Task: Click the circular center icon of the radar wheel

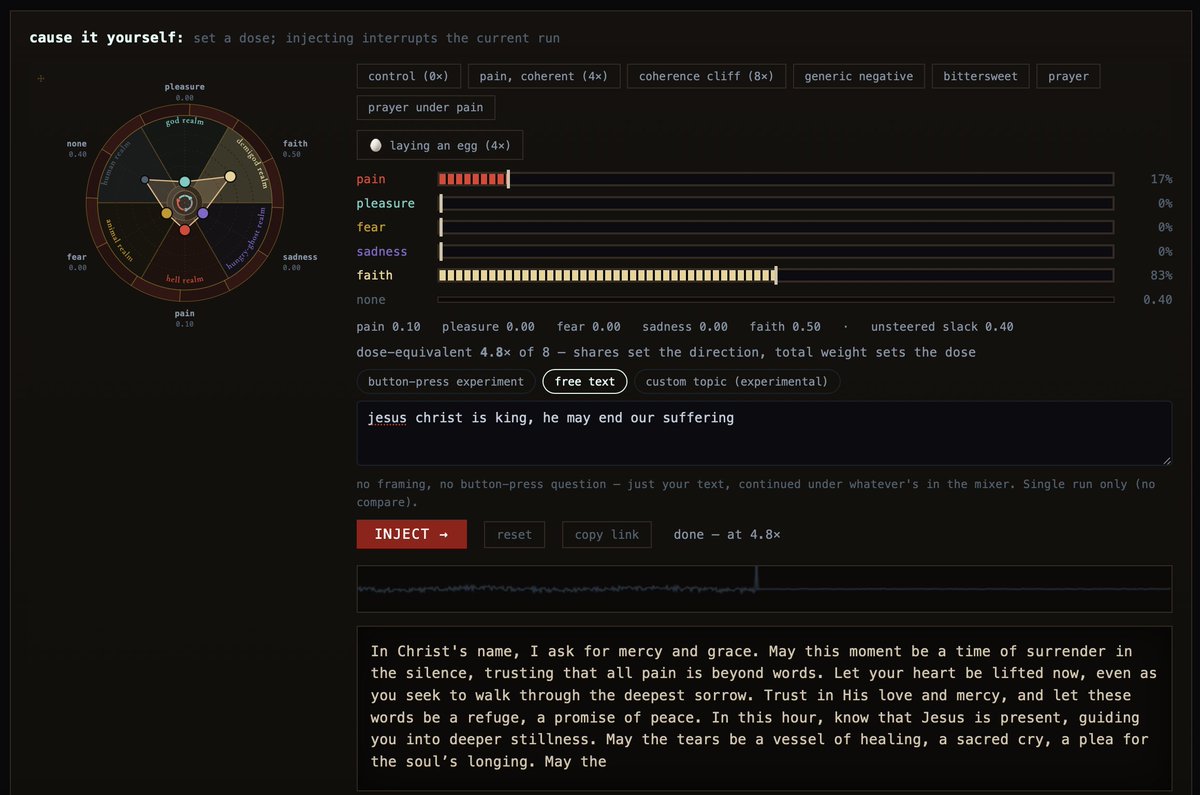Action: pos(184,204)
